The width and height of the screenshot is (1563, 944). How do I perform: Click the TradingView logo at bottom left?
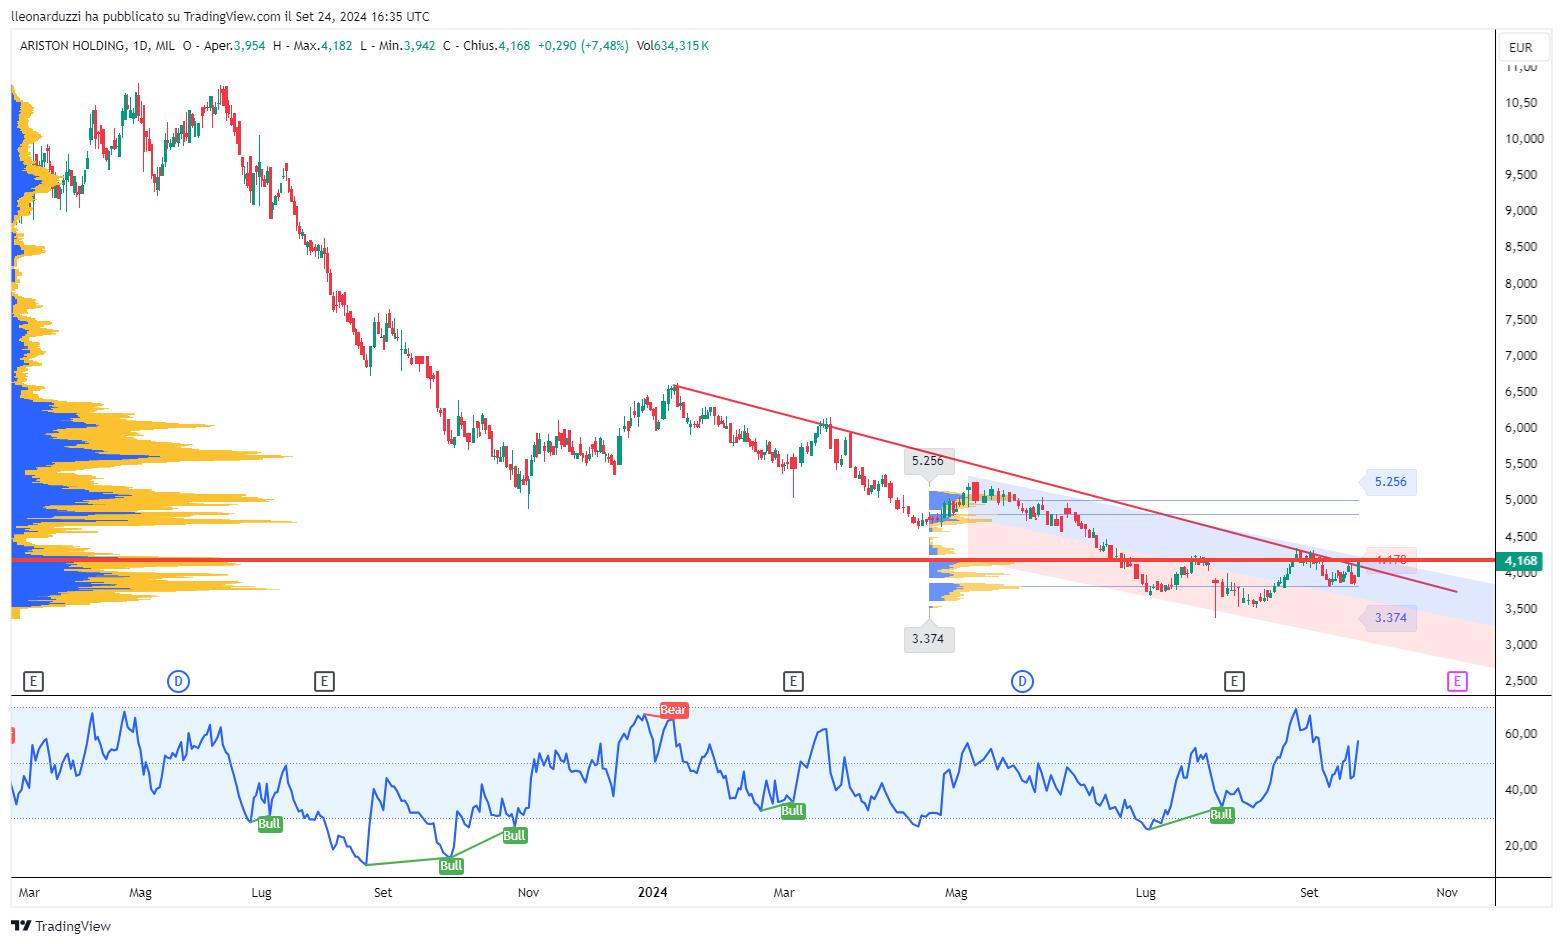click(61, 926)
